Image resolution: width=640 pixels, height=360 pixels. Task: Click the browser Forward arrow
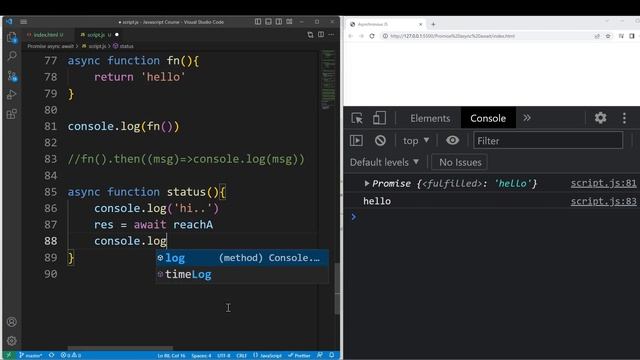click(x=361, y=36)
